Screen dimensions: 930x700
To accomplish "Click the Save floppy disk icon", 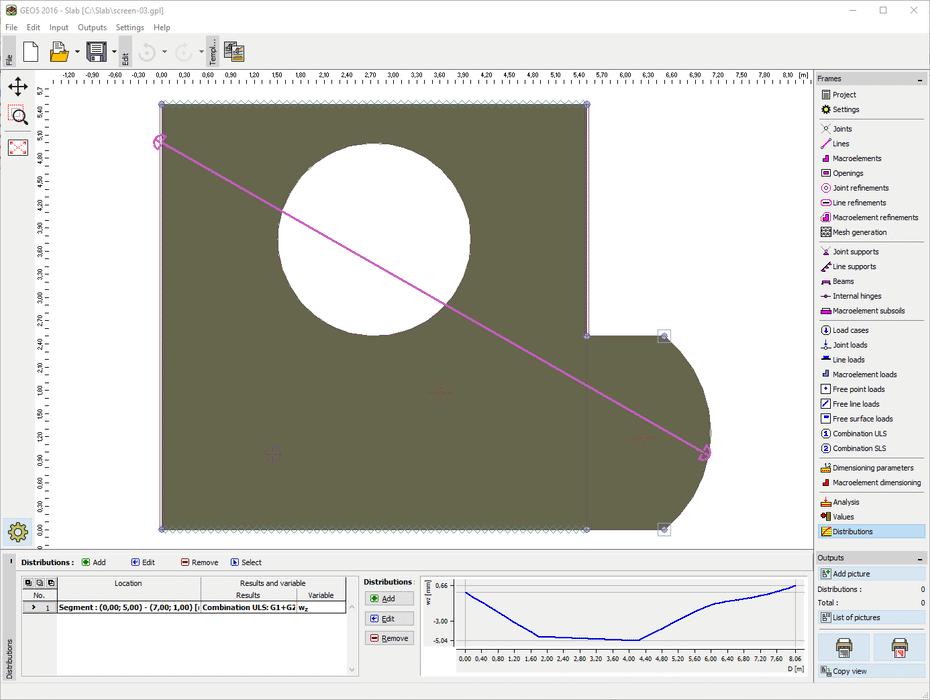I will (x=96, y=52).
